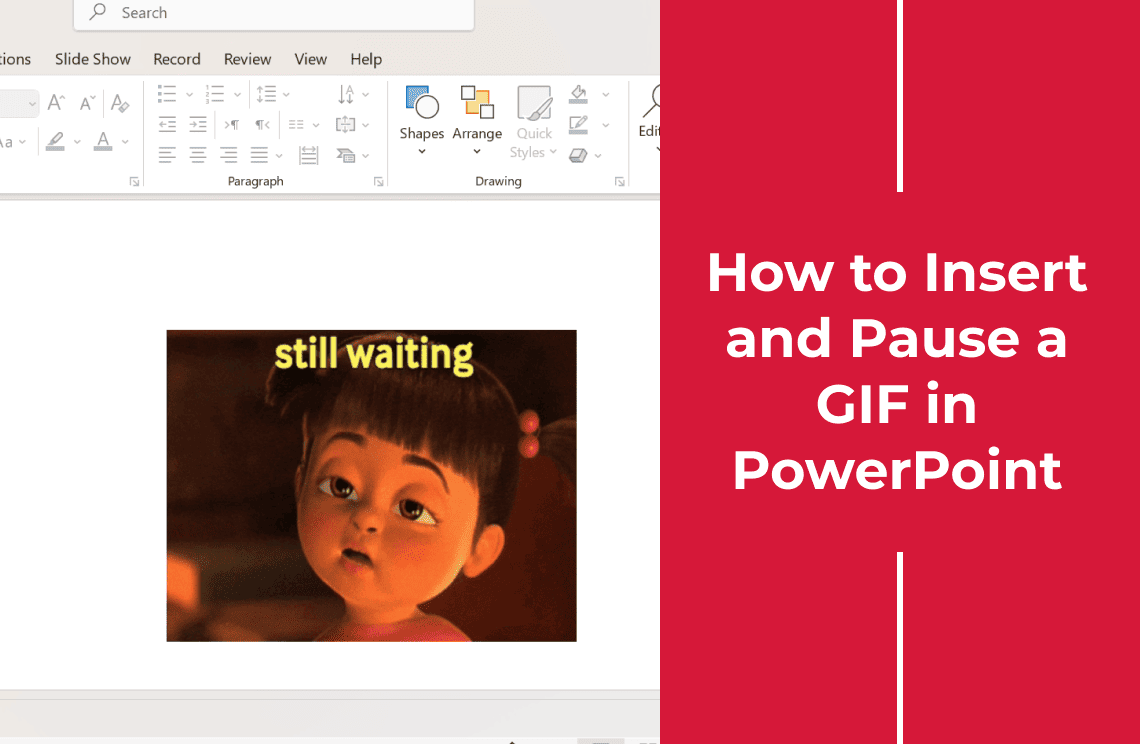
Task: Increase the list indent level
Action: click(198, 124)
